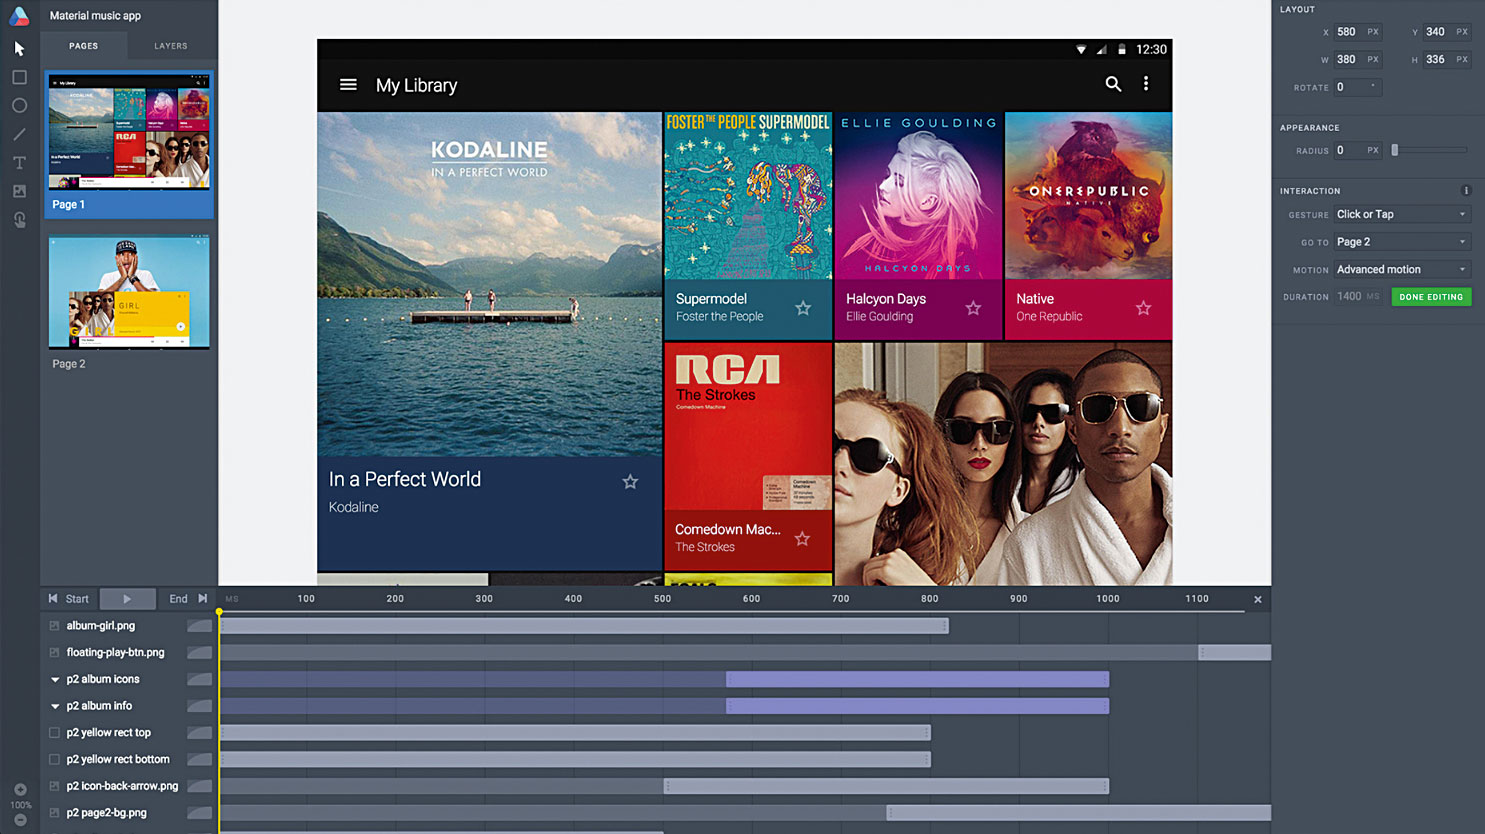
Task: Open the Motion dropdown showing Advanced motion
Action: 1400,268
